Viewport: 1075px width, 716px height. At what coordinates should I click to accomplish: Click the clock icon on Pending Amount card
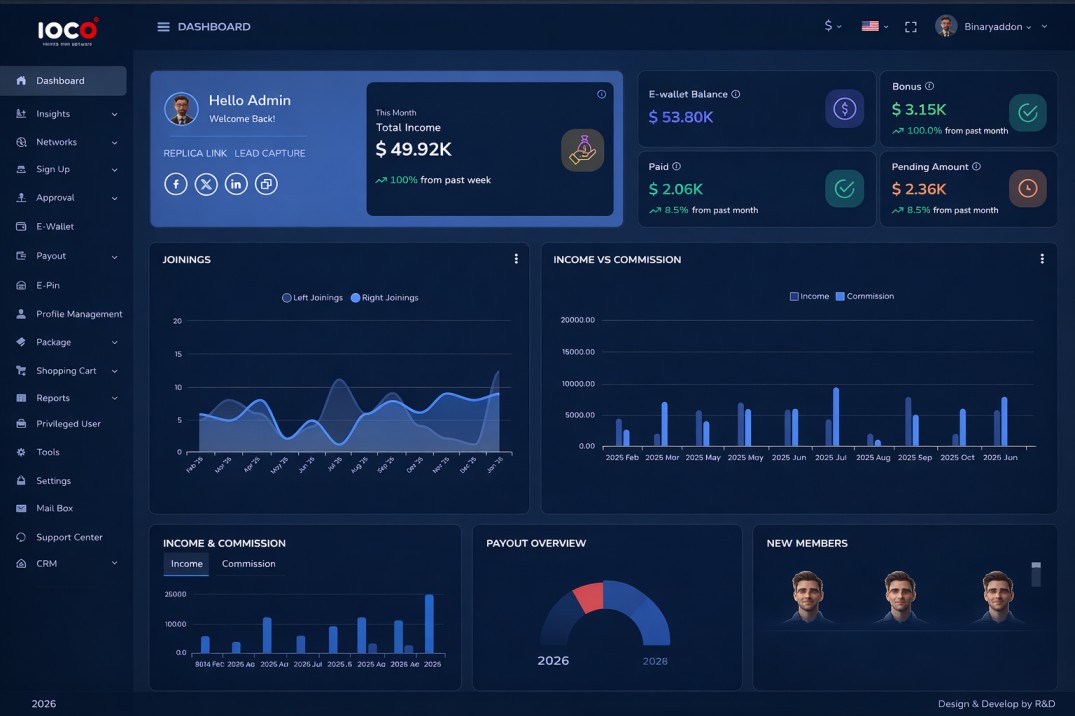[1027, 187]
